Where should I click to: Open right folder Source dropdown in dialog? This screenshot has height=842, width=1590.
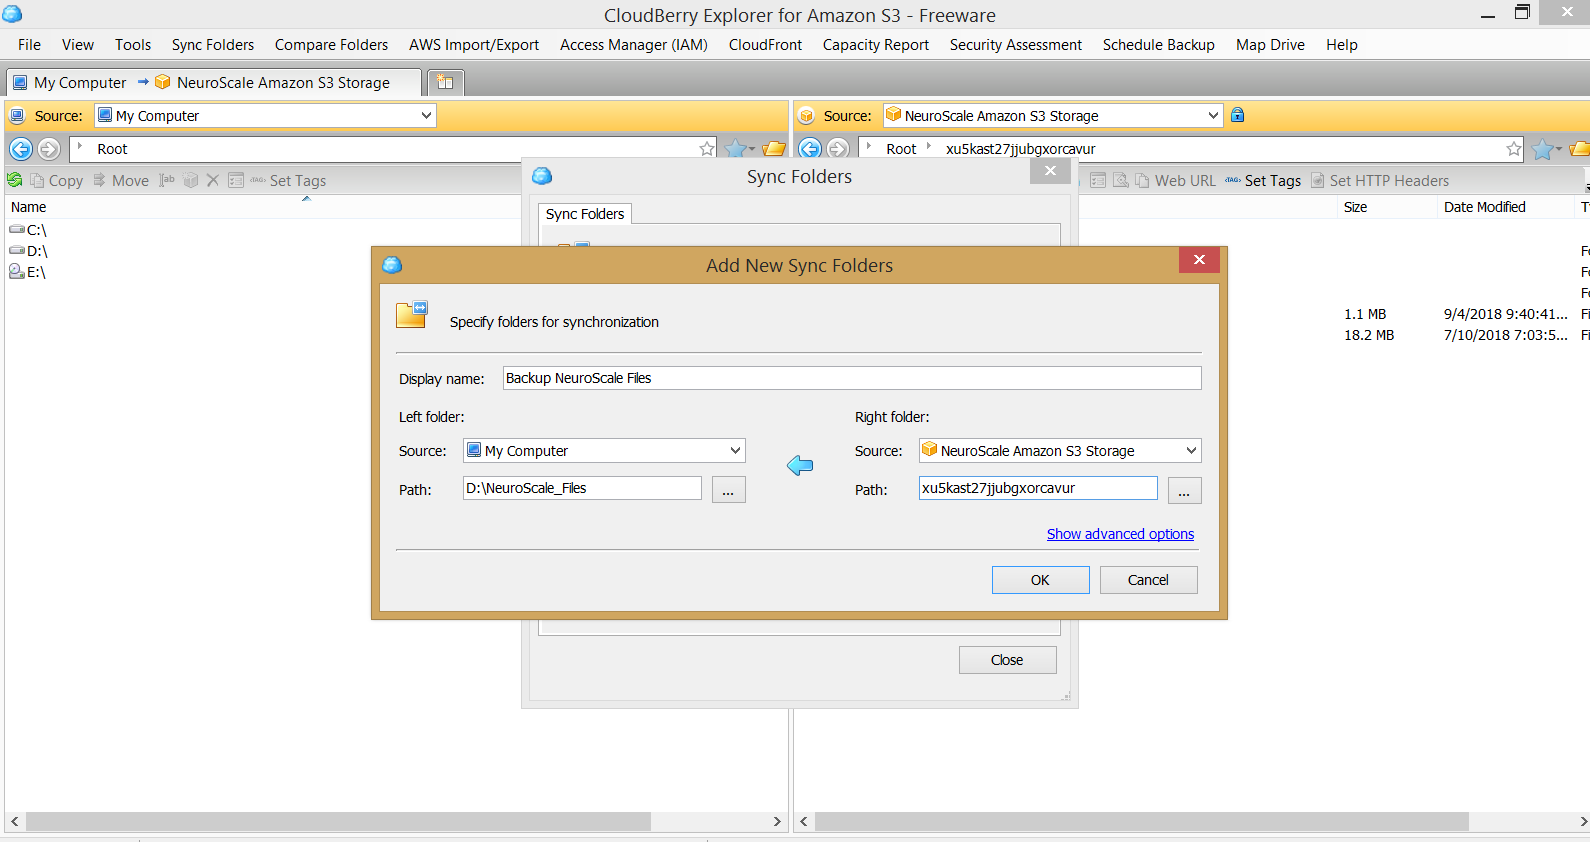pyautogui.click(x=1191, y=451)
